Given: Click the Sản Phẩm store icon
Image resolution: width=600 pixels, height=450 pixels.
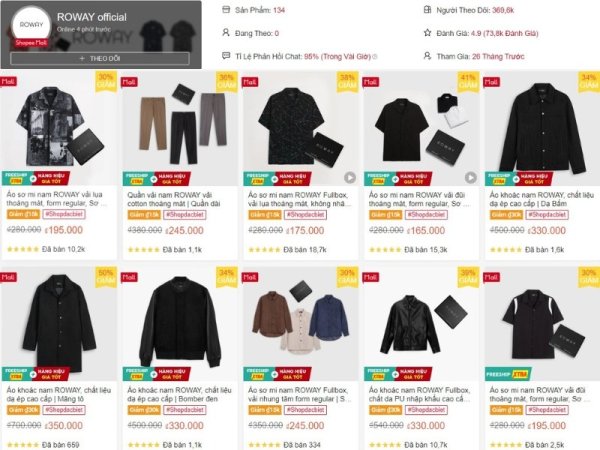Looking at the screenshot, I should pos(226,10).
